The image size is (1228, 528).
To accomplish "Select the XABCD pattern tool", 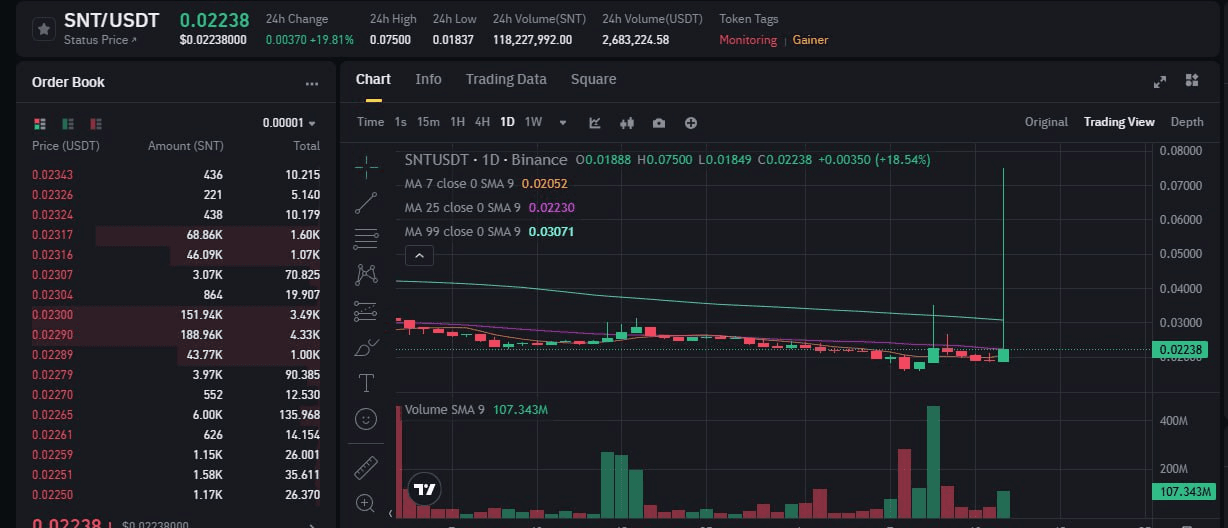I will point(367,274).
